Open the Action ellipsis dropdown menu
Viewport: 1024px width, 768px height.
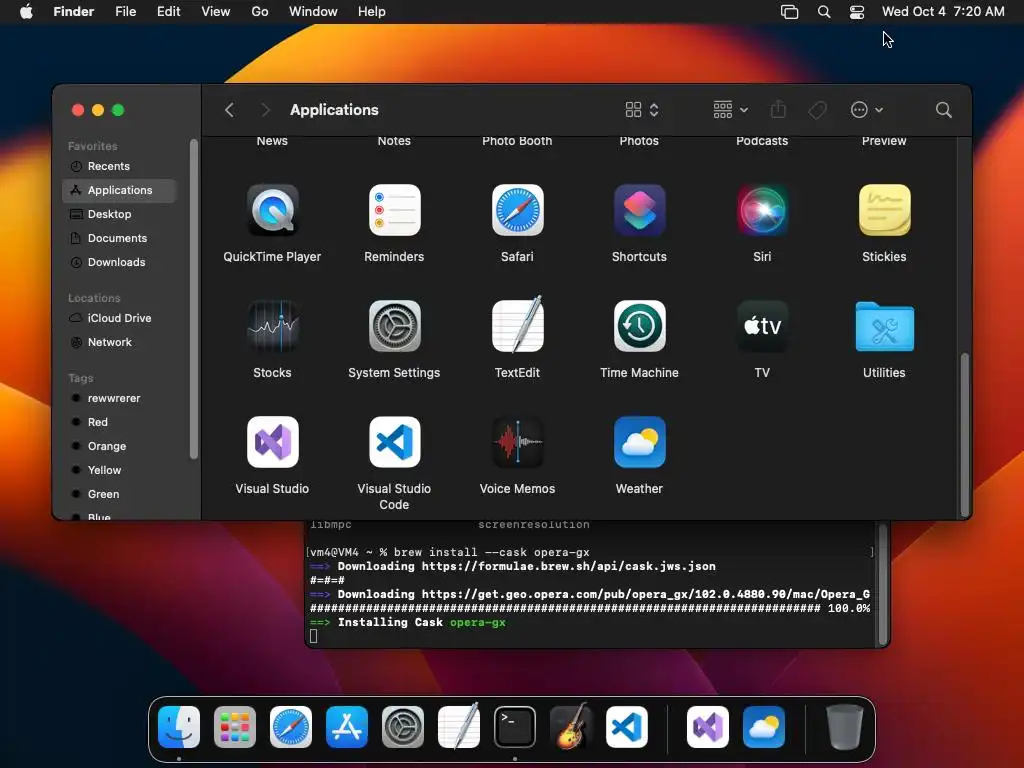pos(867,110)
